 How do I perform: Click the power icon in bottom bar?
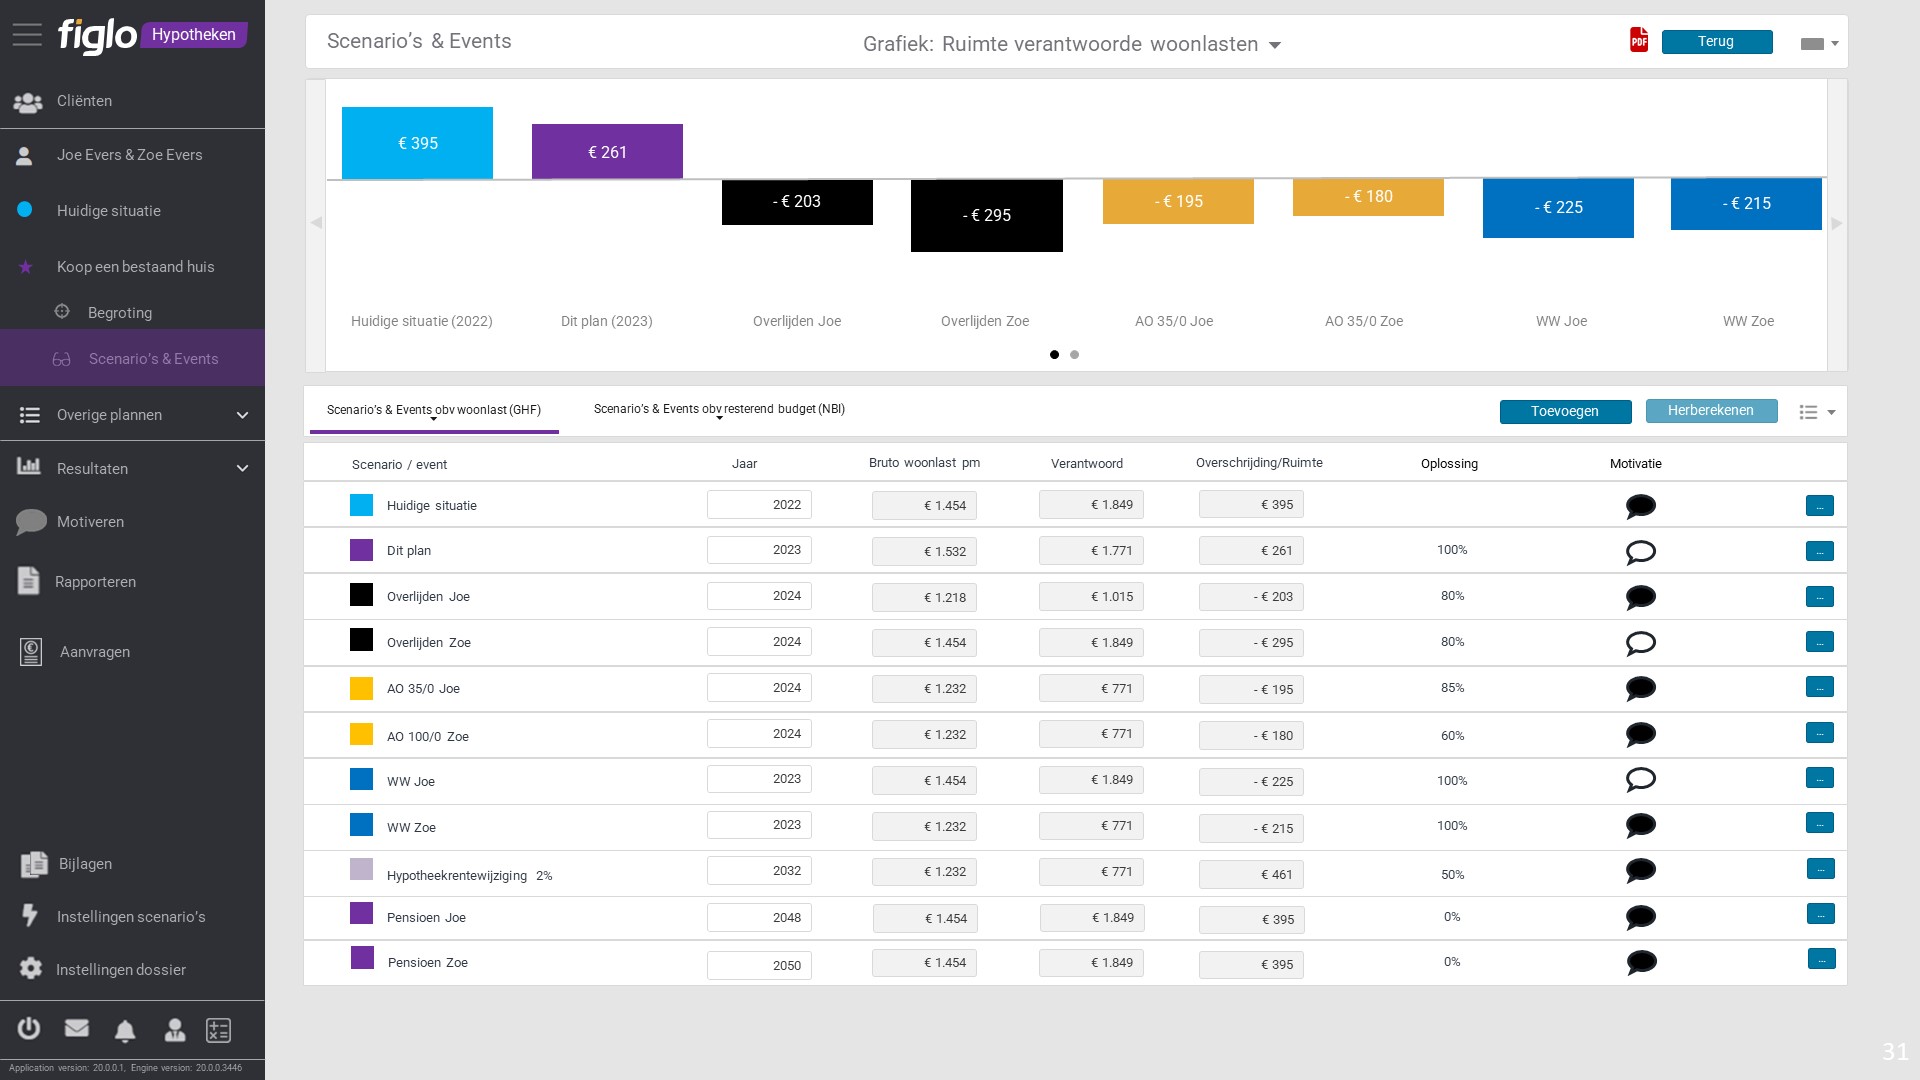pyautogui.click(x=29, y=1028)
